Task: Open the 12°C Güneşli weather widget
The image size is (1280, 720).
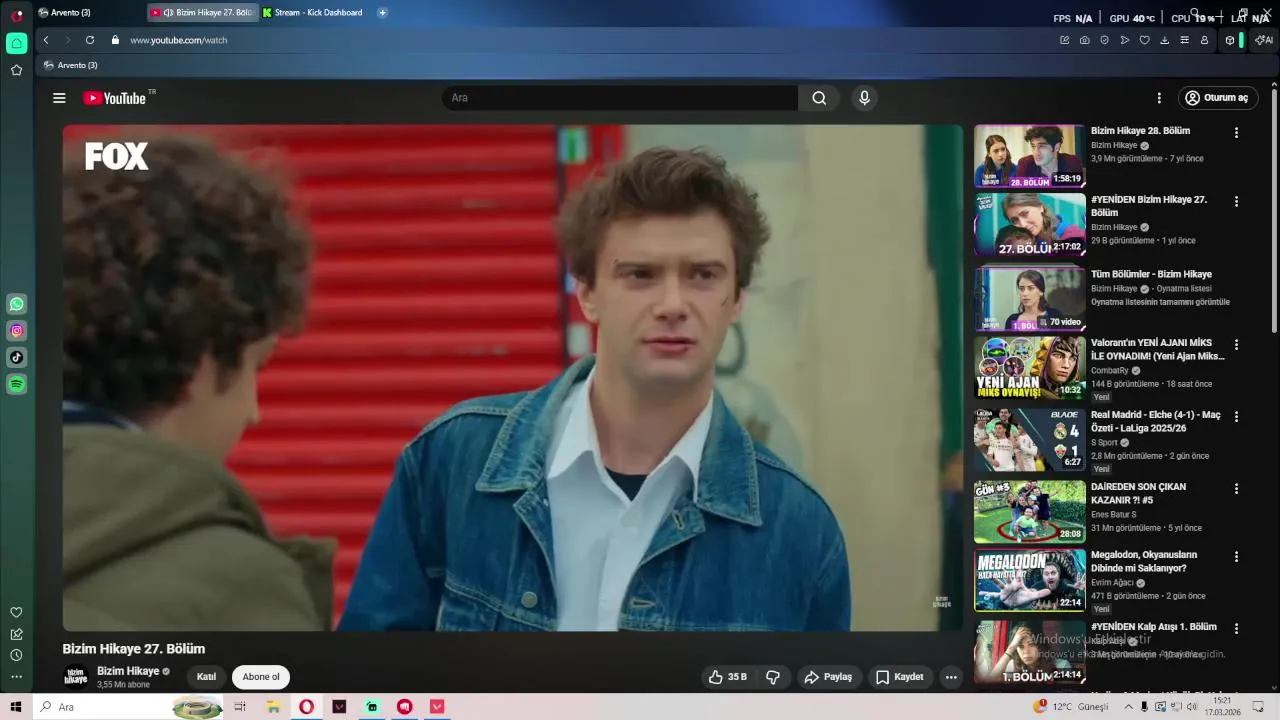Action: coord(1071,707)
